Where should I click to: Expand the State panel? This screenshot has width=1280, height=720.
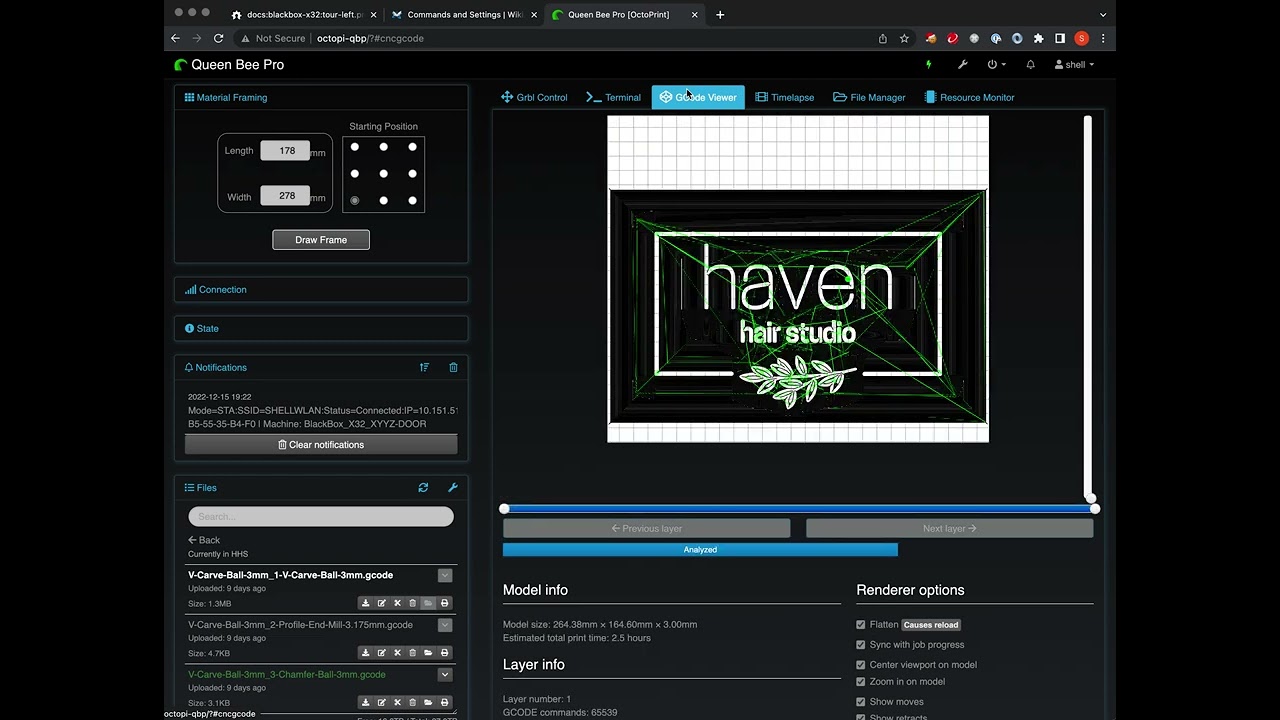point(202,329)
